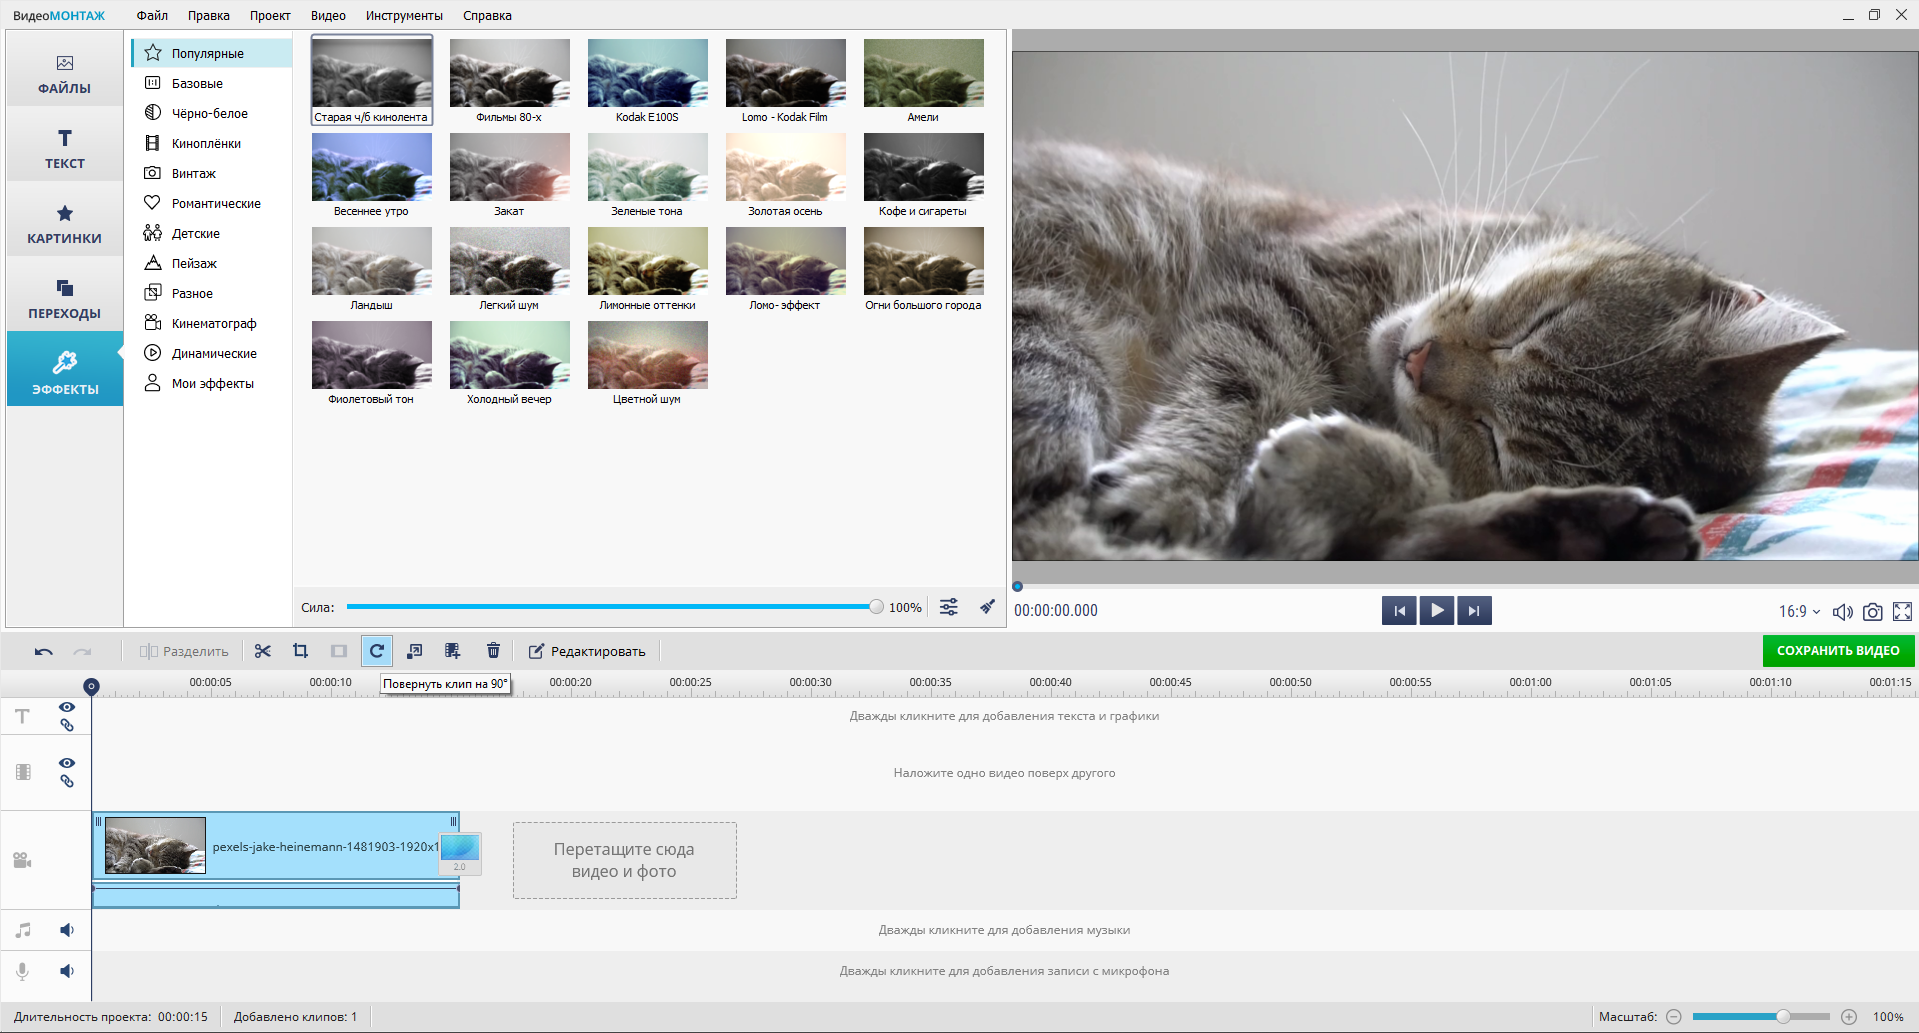Switch to the ПЕРЕХОДЫ tab
Image resolution: width=1919 pixels, height=1033 pixels.
pyautogui.click(x=65, y=300)
